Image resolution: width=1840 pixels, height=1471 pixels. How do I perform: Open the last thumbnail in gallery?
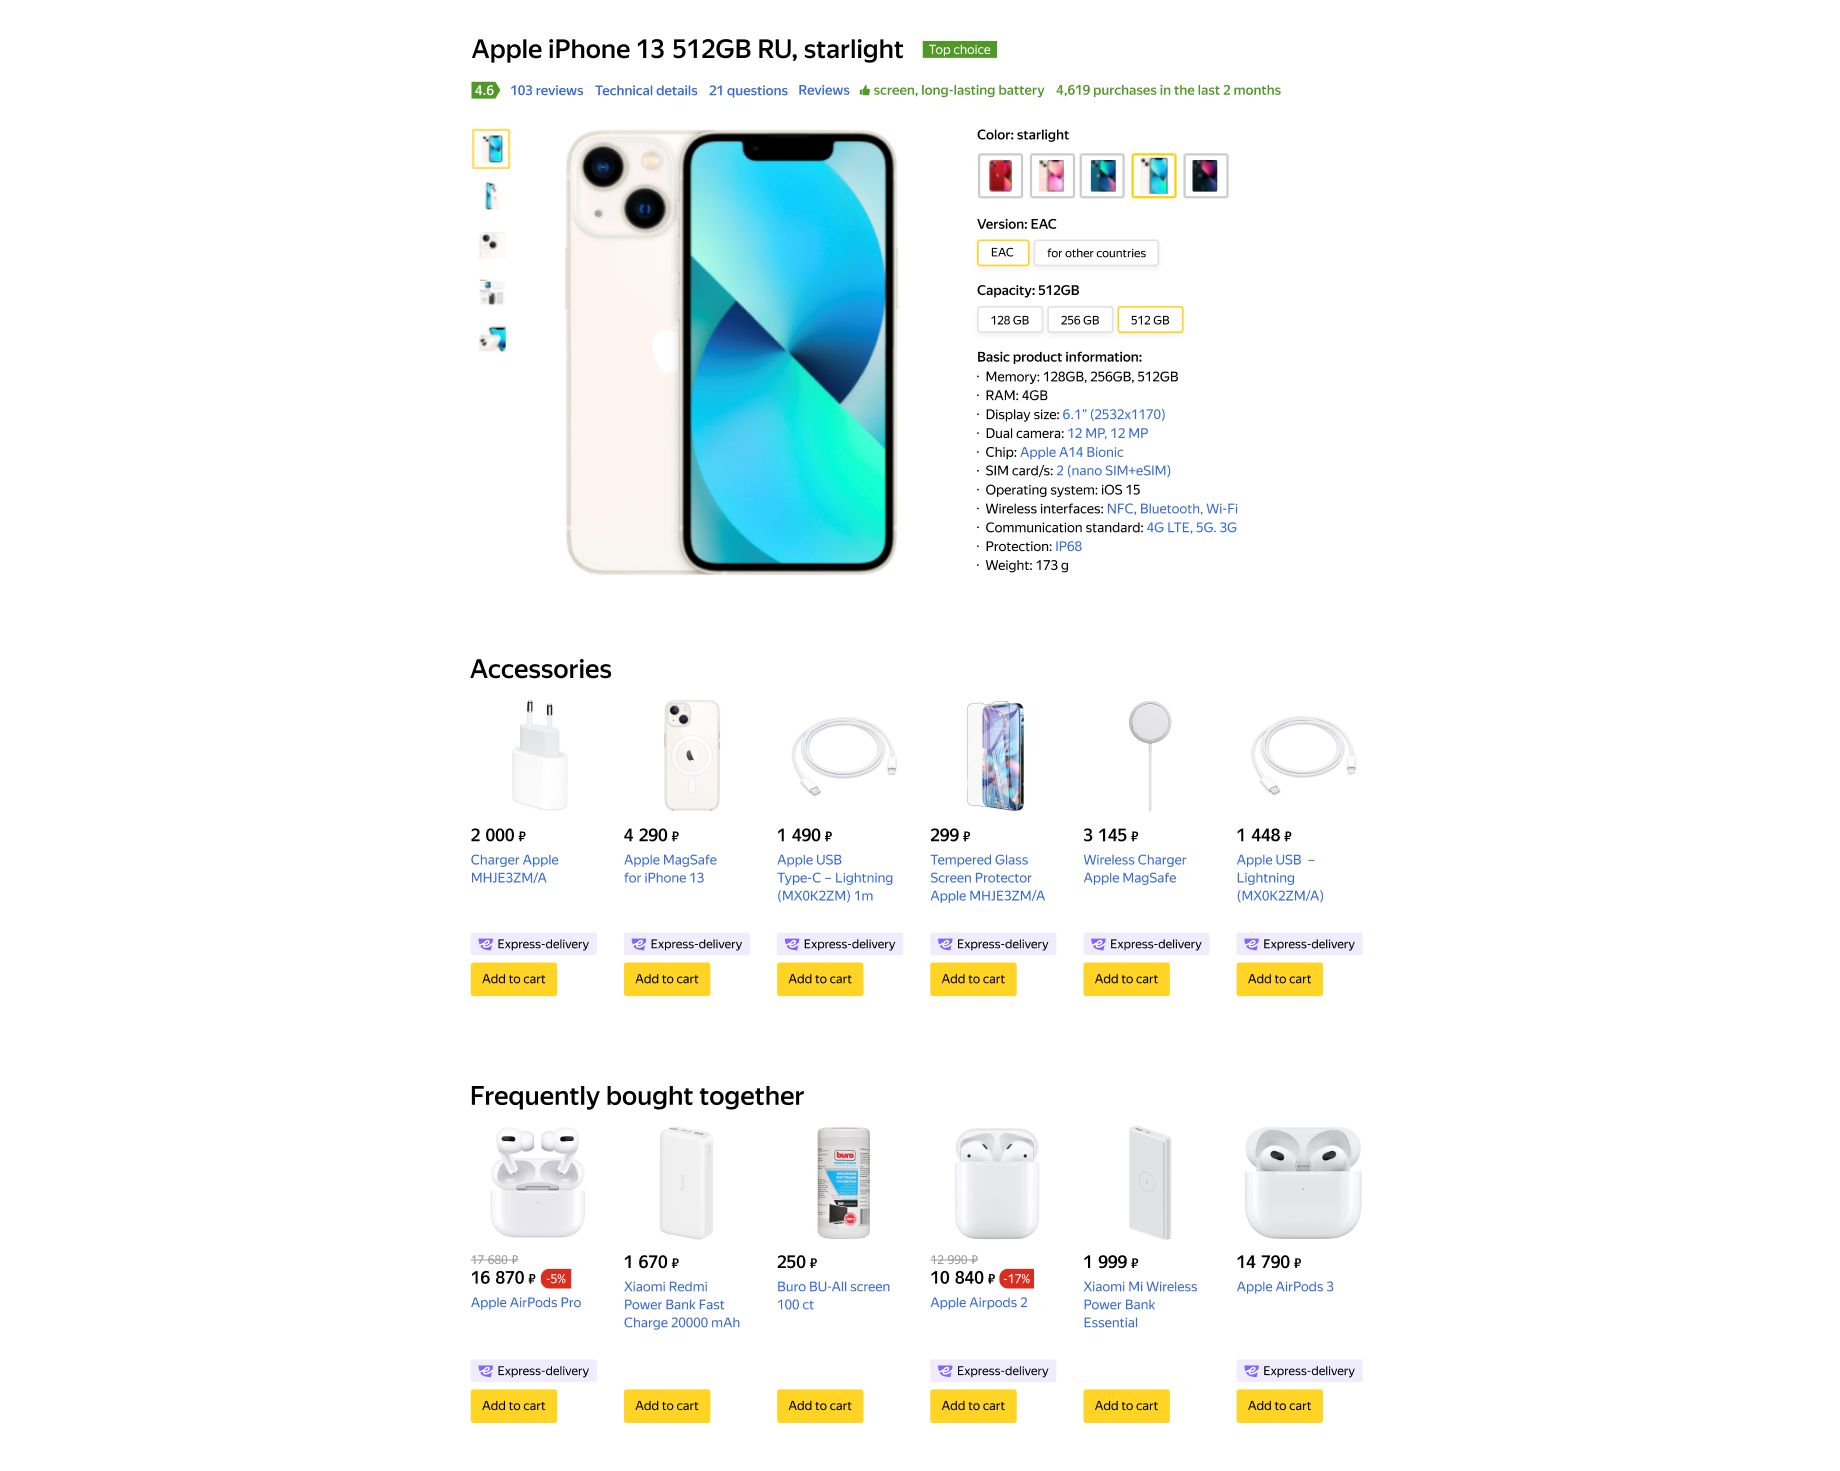(491, 339)
